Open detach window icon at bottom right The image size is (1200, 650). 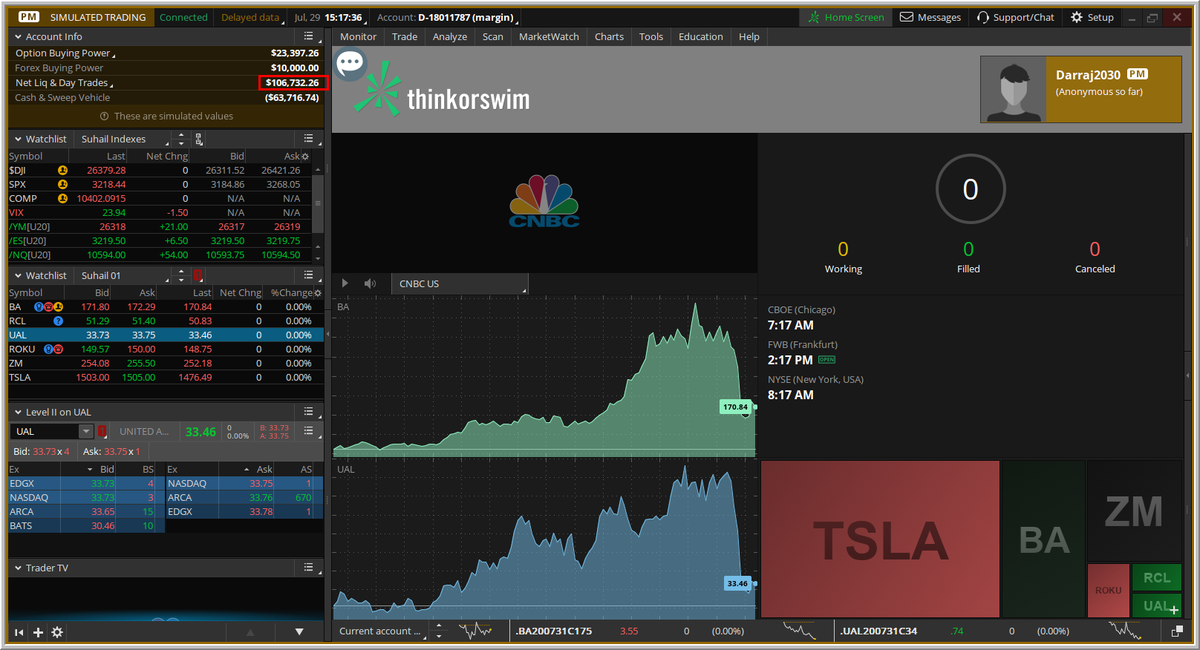pyautogui.click(x=1177, y=631)
